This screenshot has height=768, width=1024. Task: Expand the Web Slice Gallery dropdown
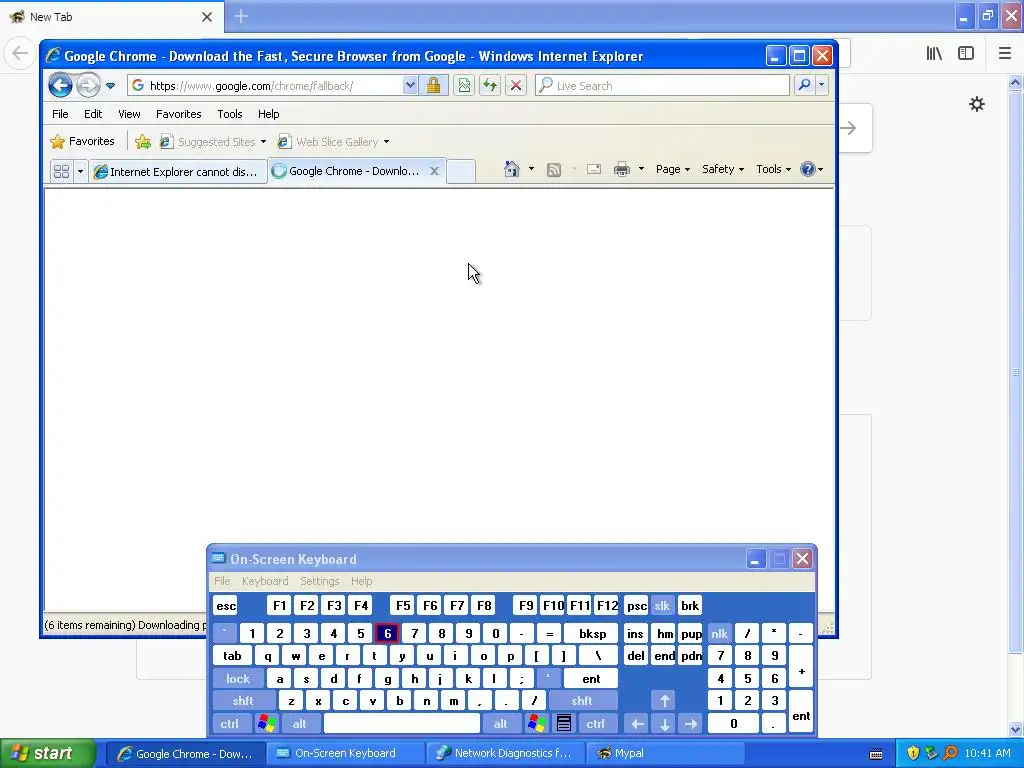[x=386, y=142]
